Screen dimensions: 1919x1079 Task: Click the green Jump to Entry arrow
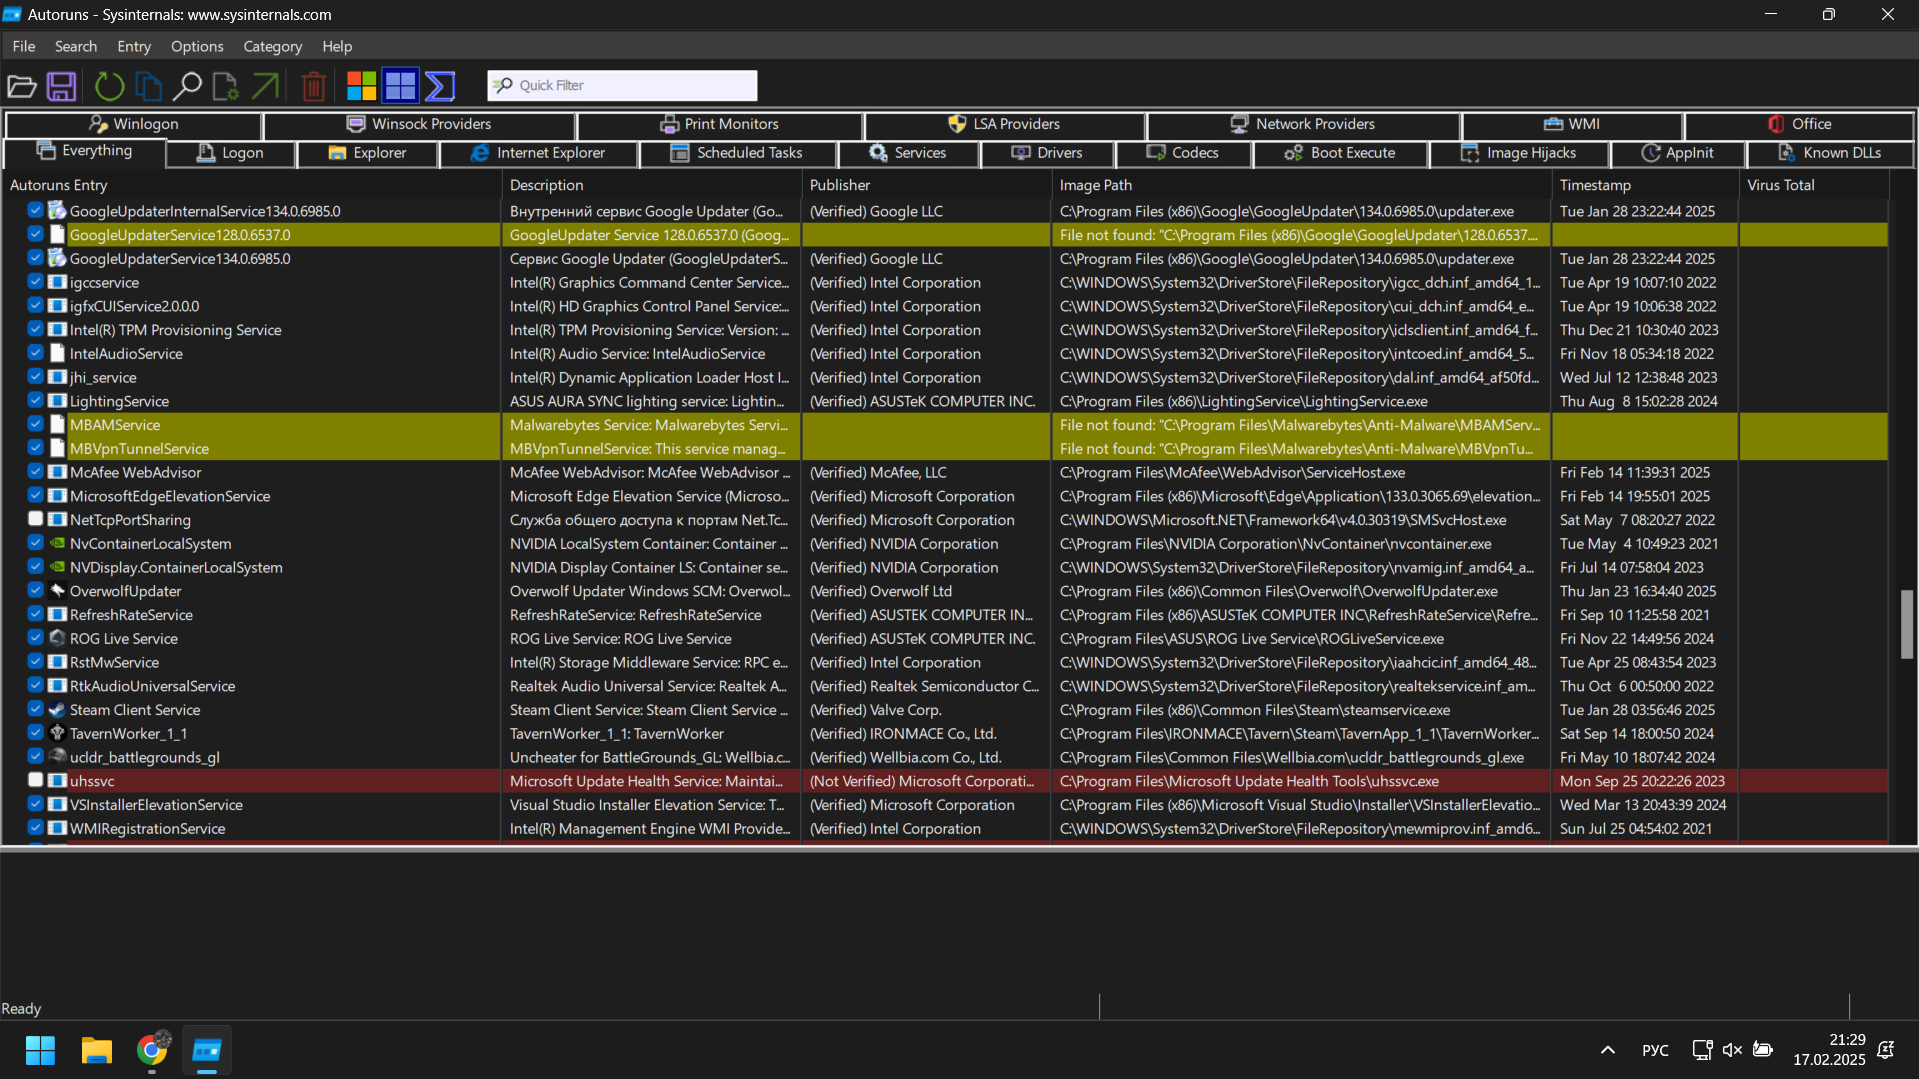265,86
